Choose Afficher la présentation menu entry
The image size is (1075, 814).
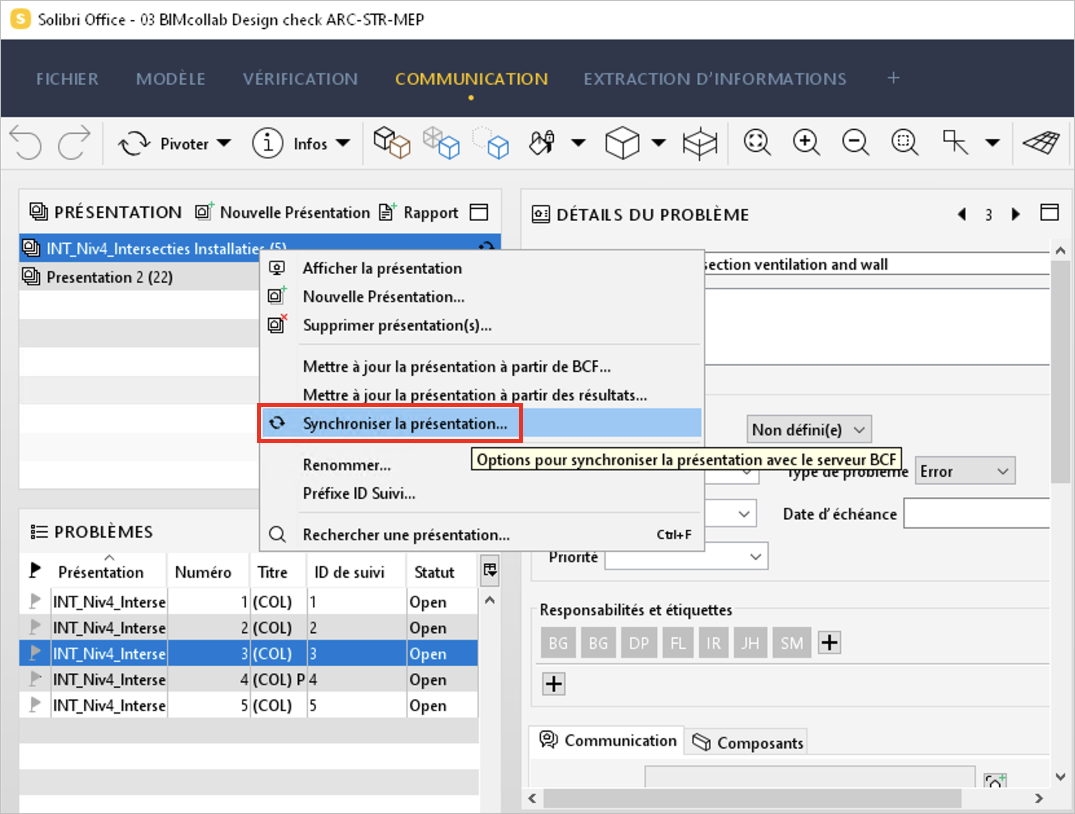(x=481, y=268)
